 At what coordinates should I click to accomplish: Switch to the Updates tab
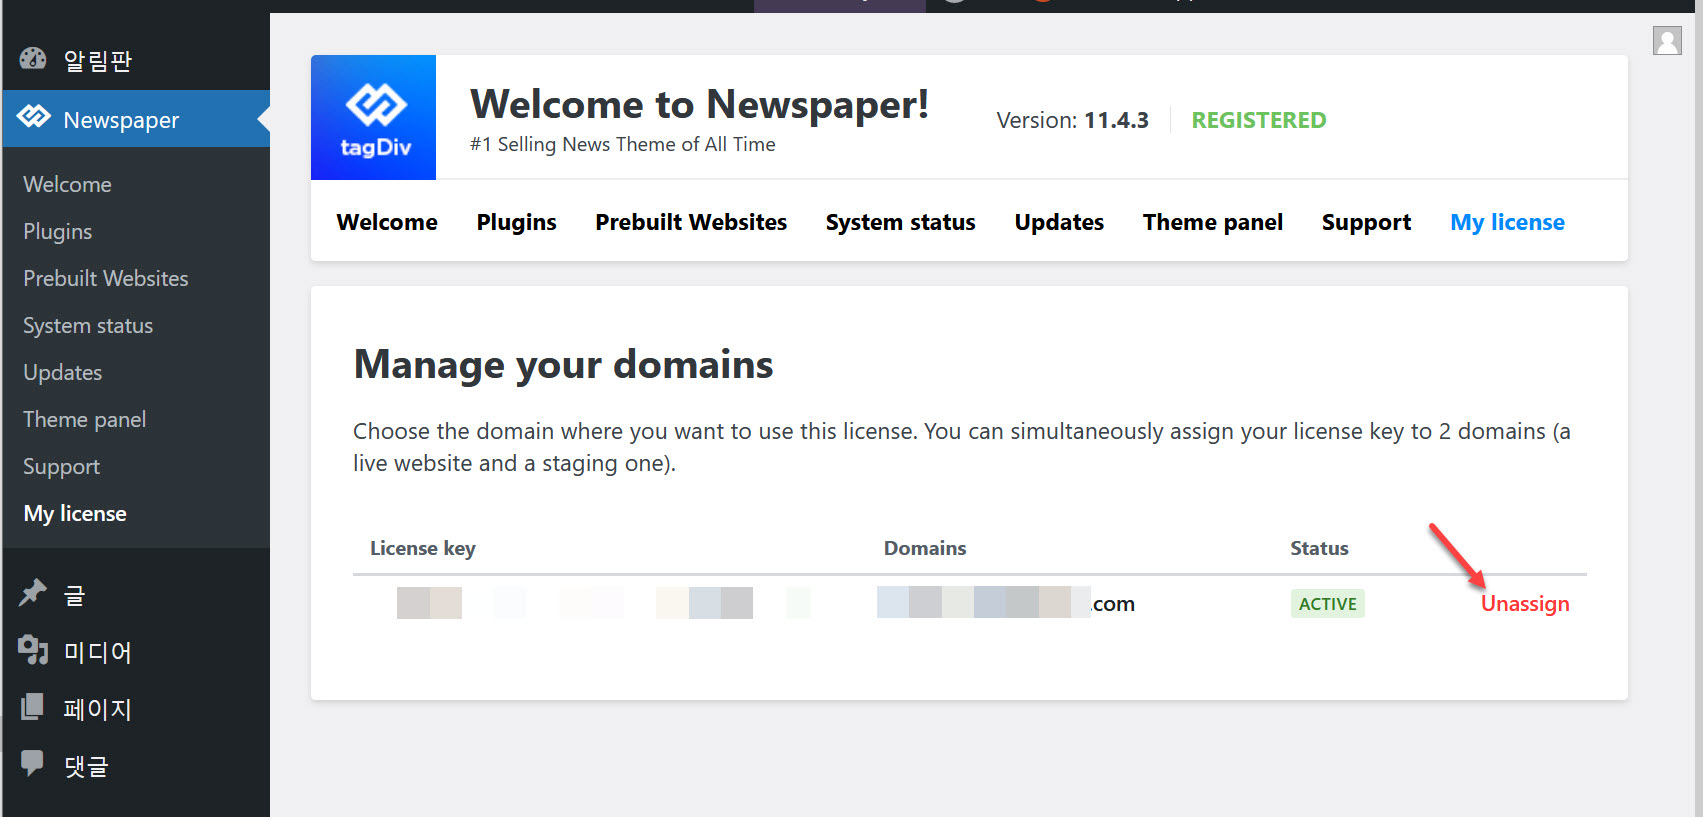pyautogui.click(x=1059, y=222)
